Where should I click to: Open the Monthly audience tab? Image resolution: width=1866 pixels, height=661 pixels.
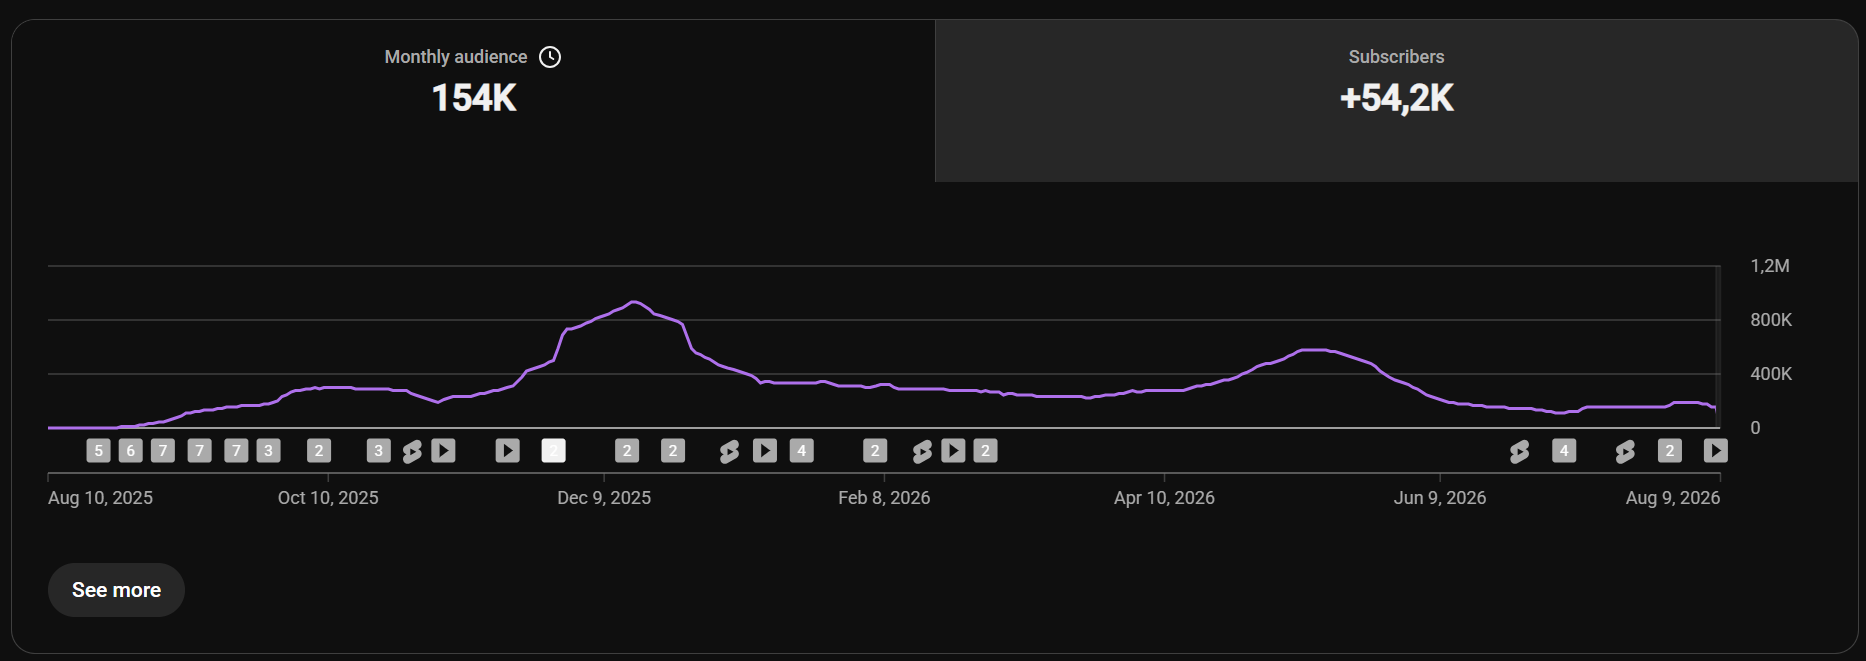tap(473, 100)
